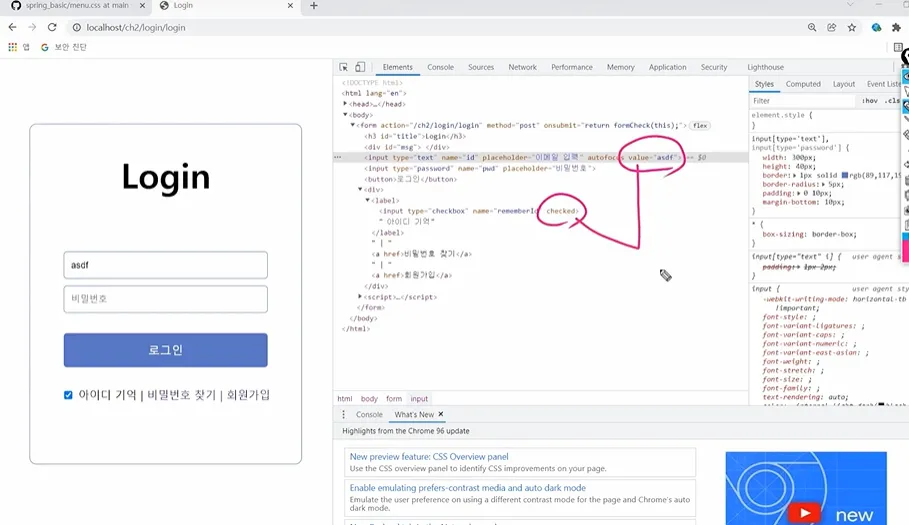Click the browser forward arrow

tap(32, 27)
